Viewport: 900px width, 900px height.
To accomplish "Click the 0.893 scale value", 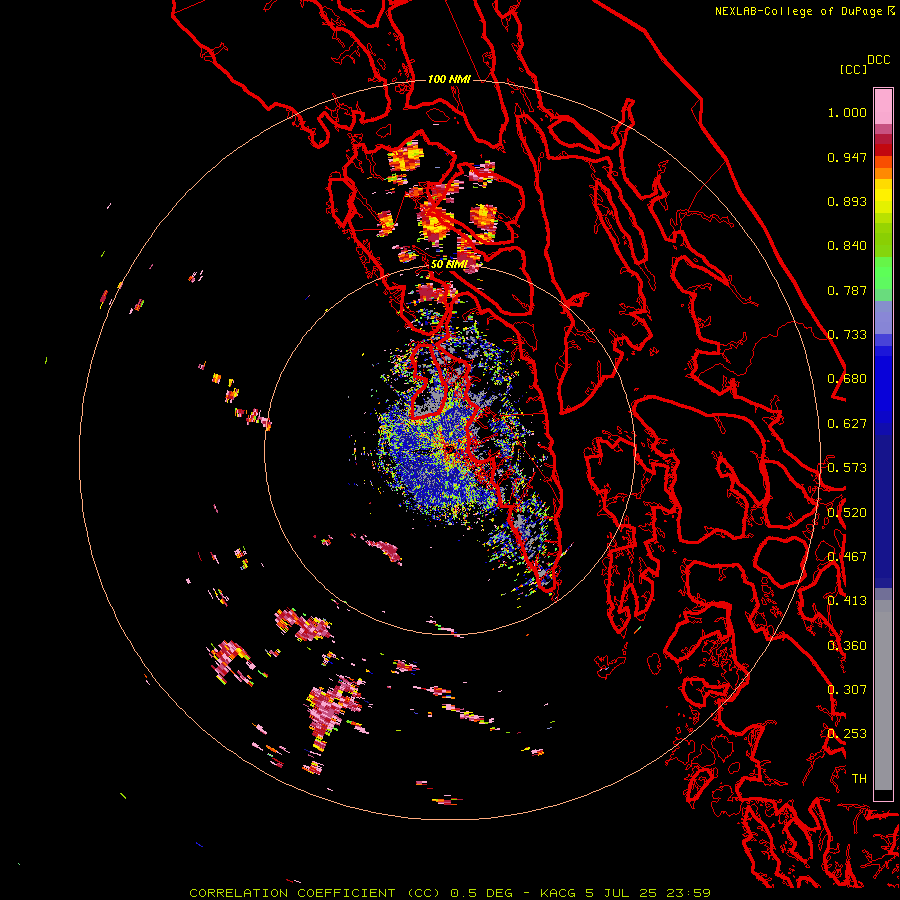I will pyautogui.click(x=847, y=201).
